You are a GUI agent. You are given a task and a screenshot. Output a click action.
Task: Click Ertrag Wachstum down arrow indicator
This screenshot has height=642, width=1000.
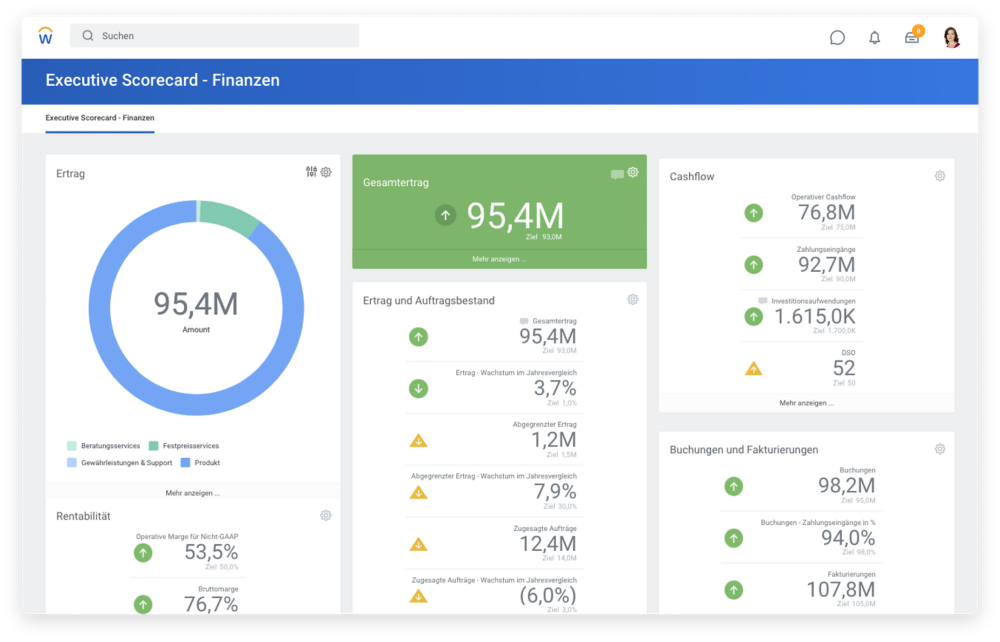click(x=418, y=388)
